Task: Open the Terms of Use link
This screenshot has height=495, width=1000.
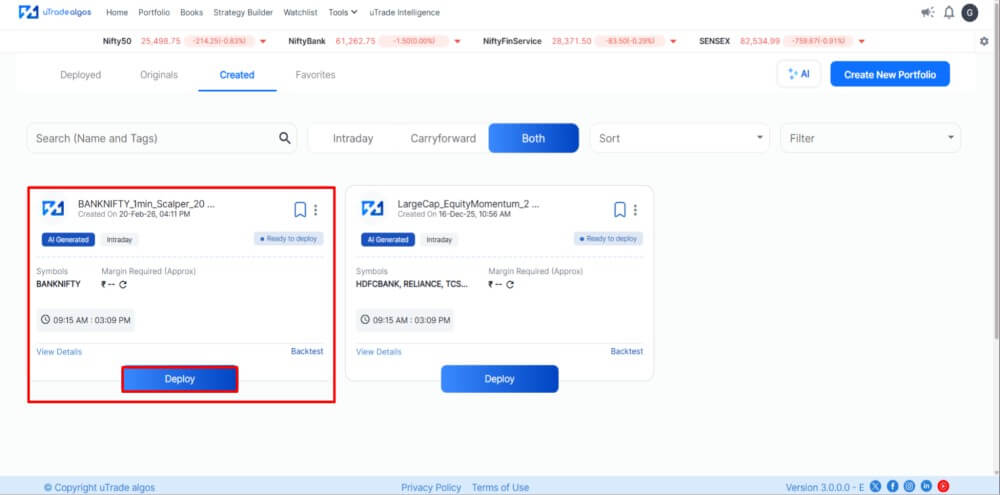Action: tap(501, 487)
